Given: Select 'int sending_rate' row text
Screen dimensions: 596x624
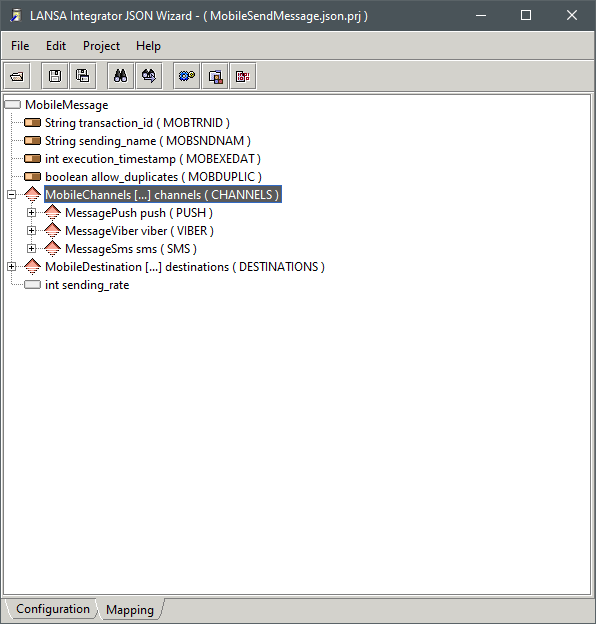Looking at the screenshot, I should tap(87, 285).
